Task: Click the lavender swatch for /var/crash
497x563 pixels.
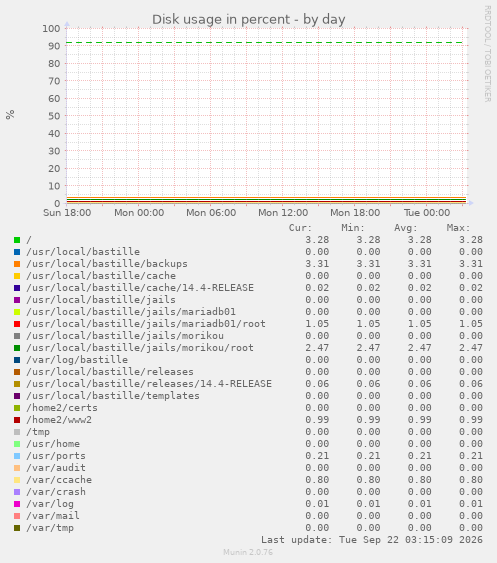Action: coord(17,492)
